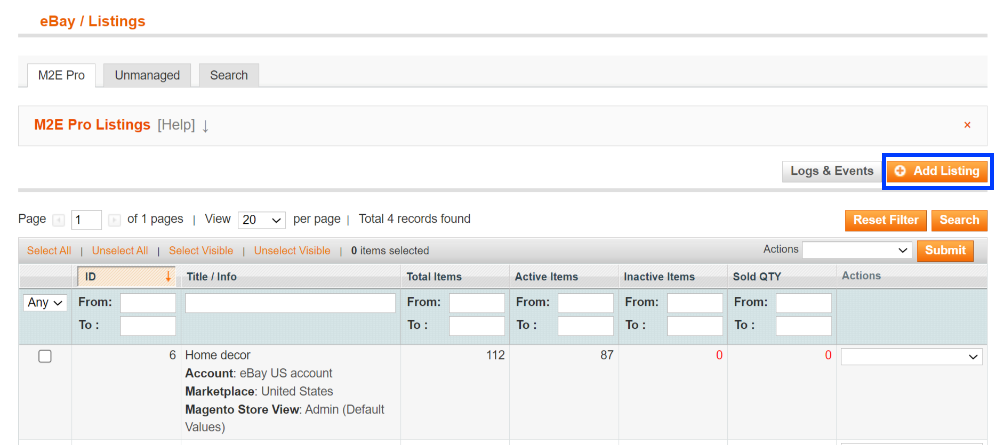Viewport: 1004px width, 445px height.
Task: Open the Help link for listings
Action: pos(176,125)
